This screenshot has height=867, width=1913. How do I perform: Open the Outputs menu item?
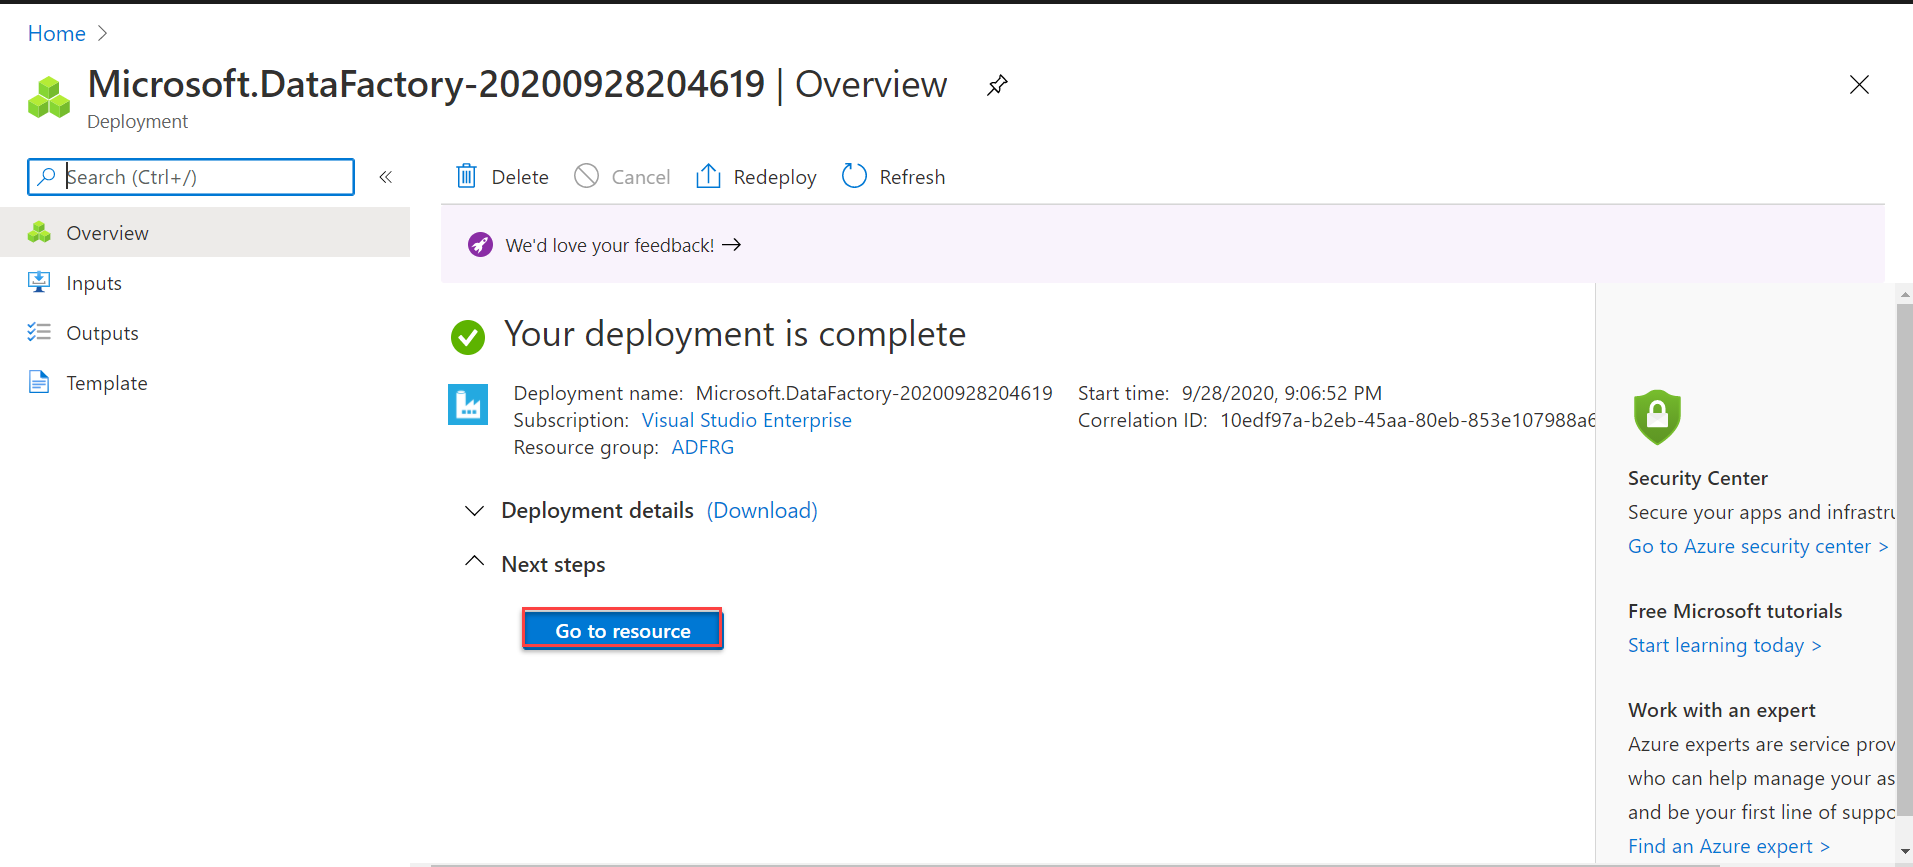point(102,333)
